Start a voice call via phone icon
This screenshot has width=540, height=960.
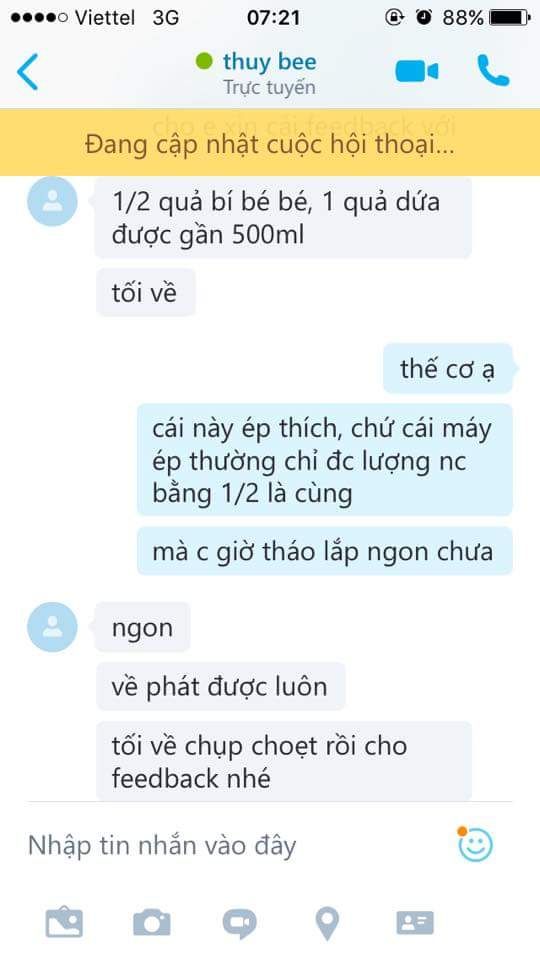pos(493,70)
